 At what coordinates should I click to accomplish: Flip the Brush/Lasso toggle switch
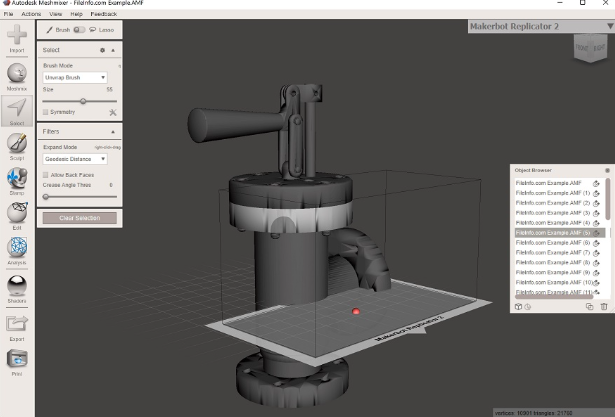[x=79, y=30]
